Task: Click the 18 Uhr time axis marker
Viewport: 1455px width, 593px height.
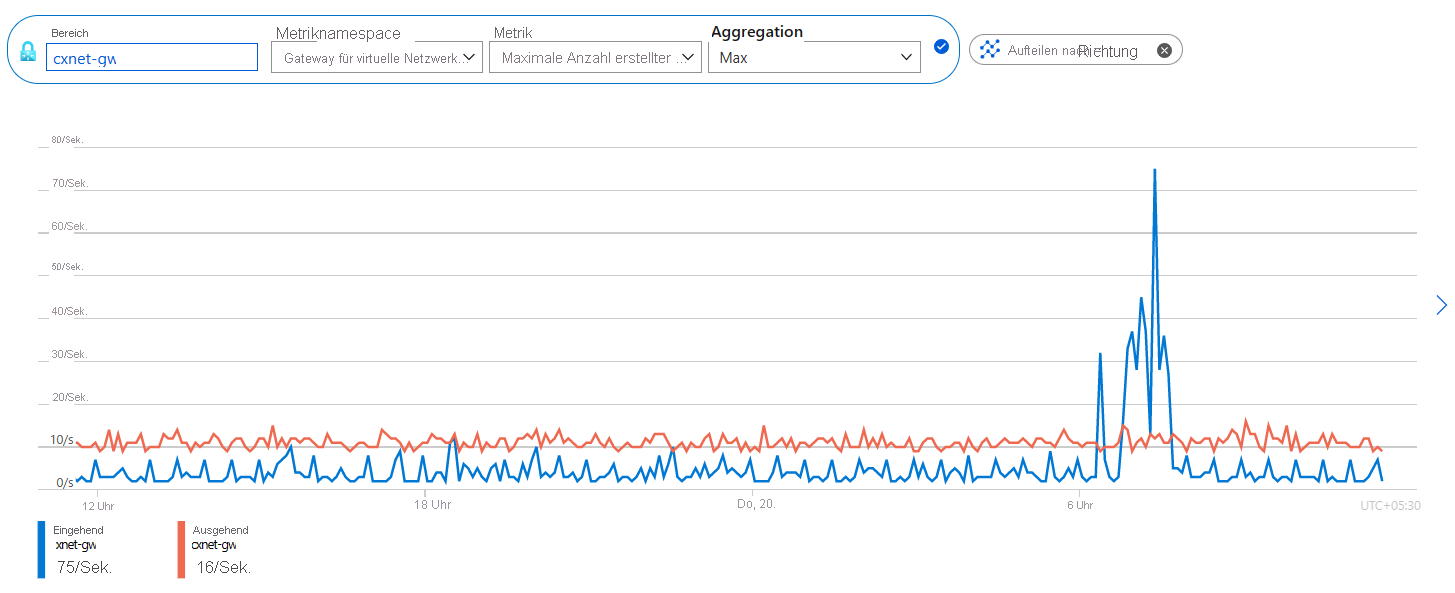Action: click(x=431, y=505)
